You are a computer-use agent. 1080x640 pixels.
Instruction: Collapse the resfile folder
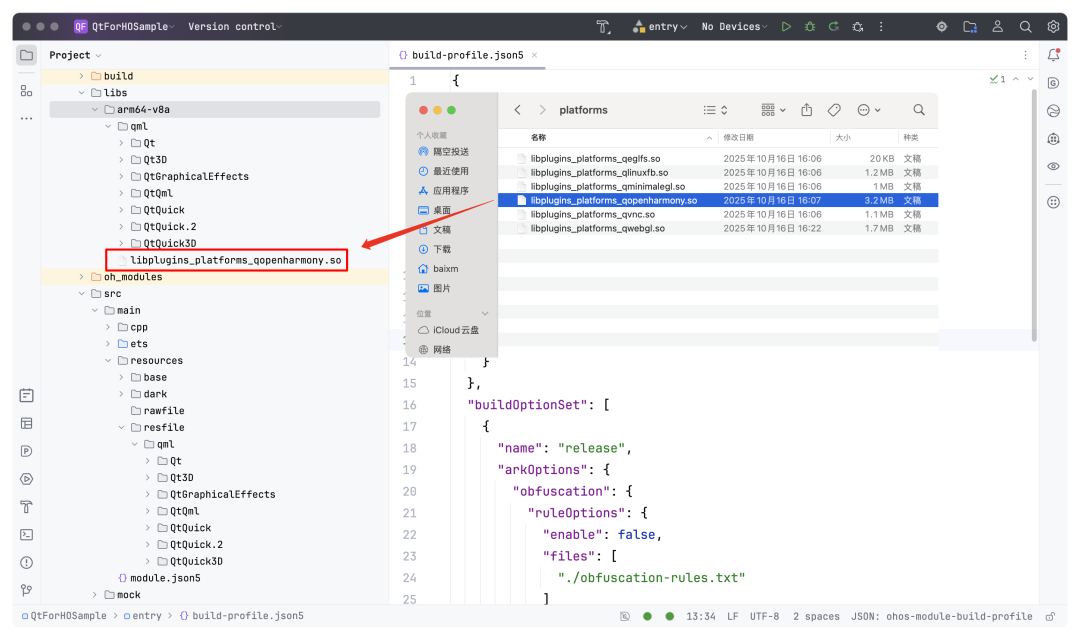(x=121, y=428)
